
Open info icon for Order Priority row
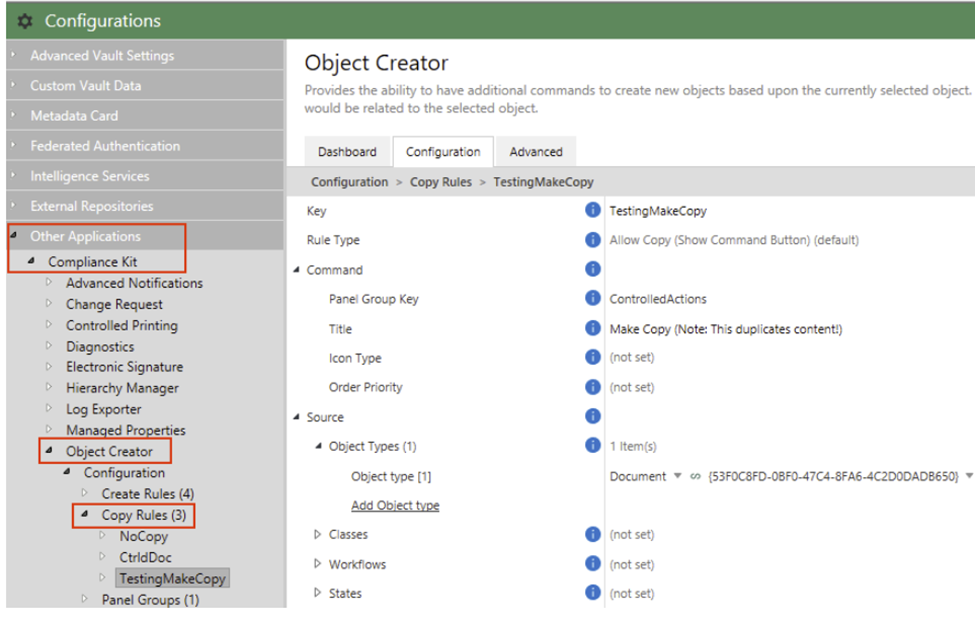pyautogui.click(x=593, y=387)
